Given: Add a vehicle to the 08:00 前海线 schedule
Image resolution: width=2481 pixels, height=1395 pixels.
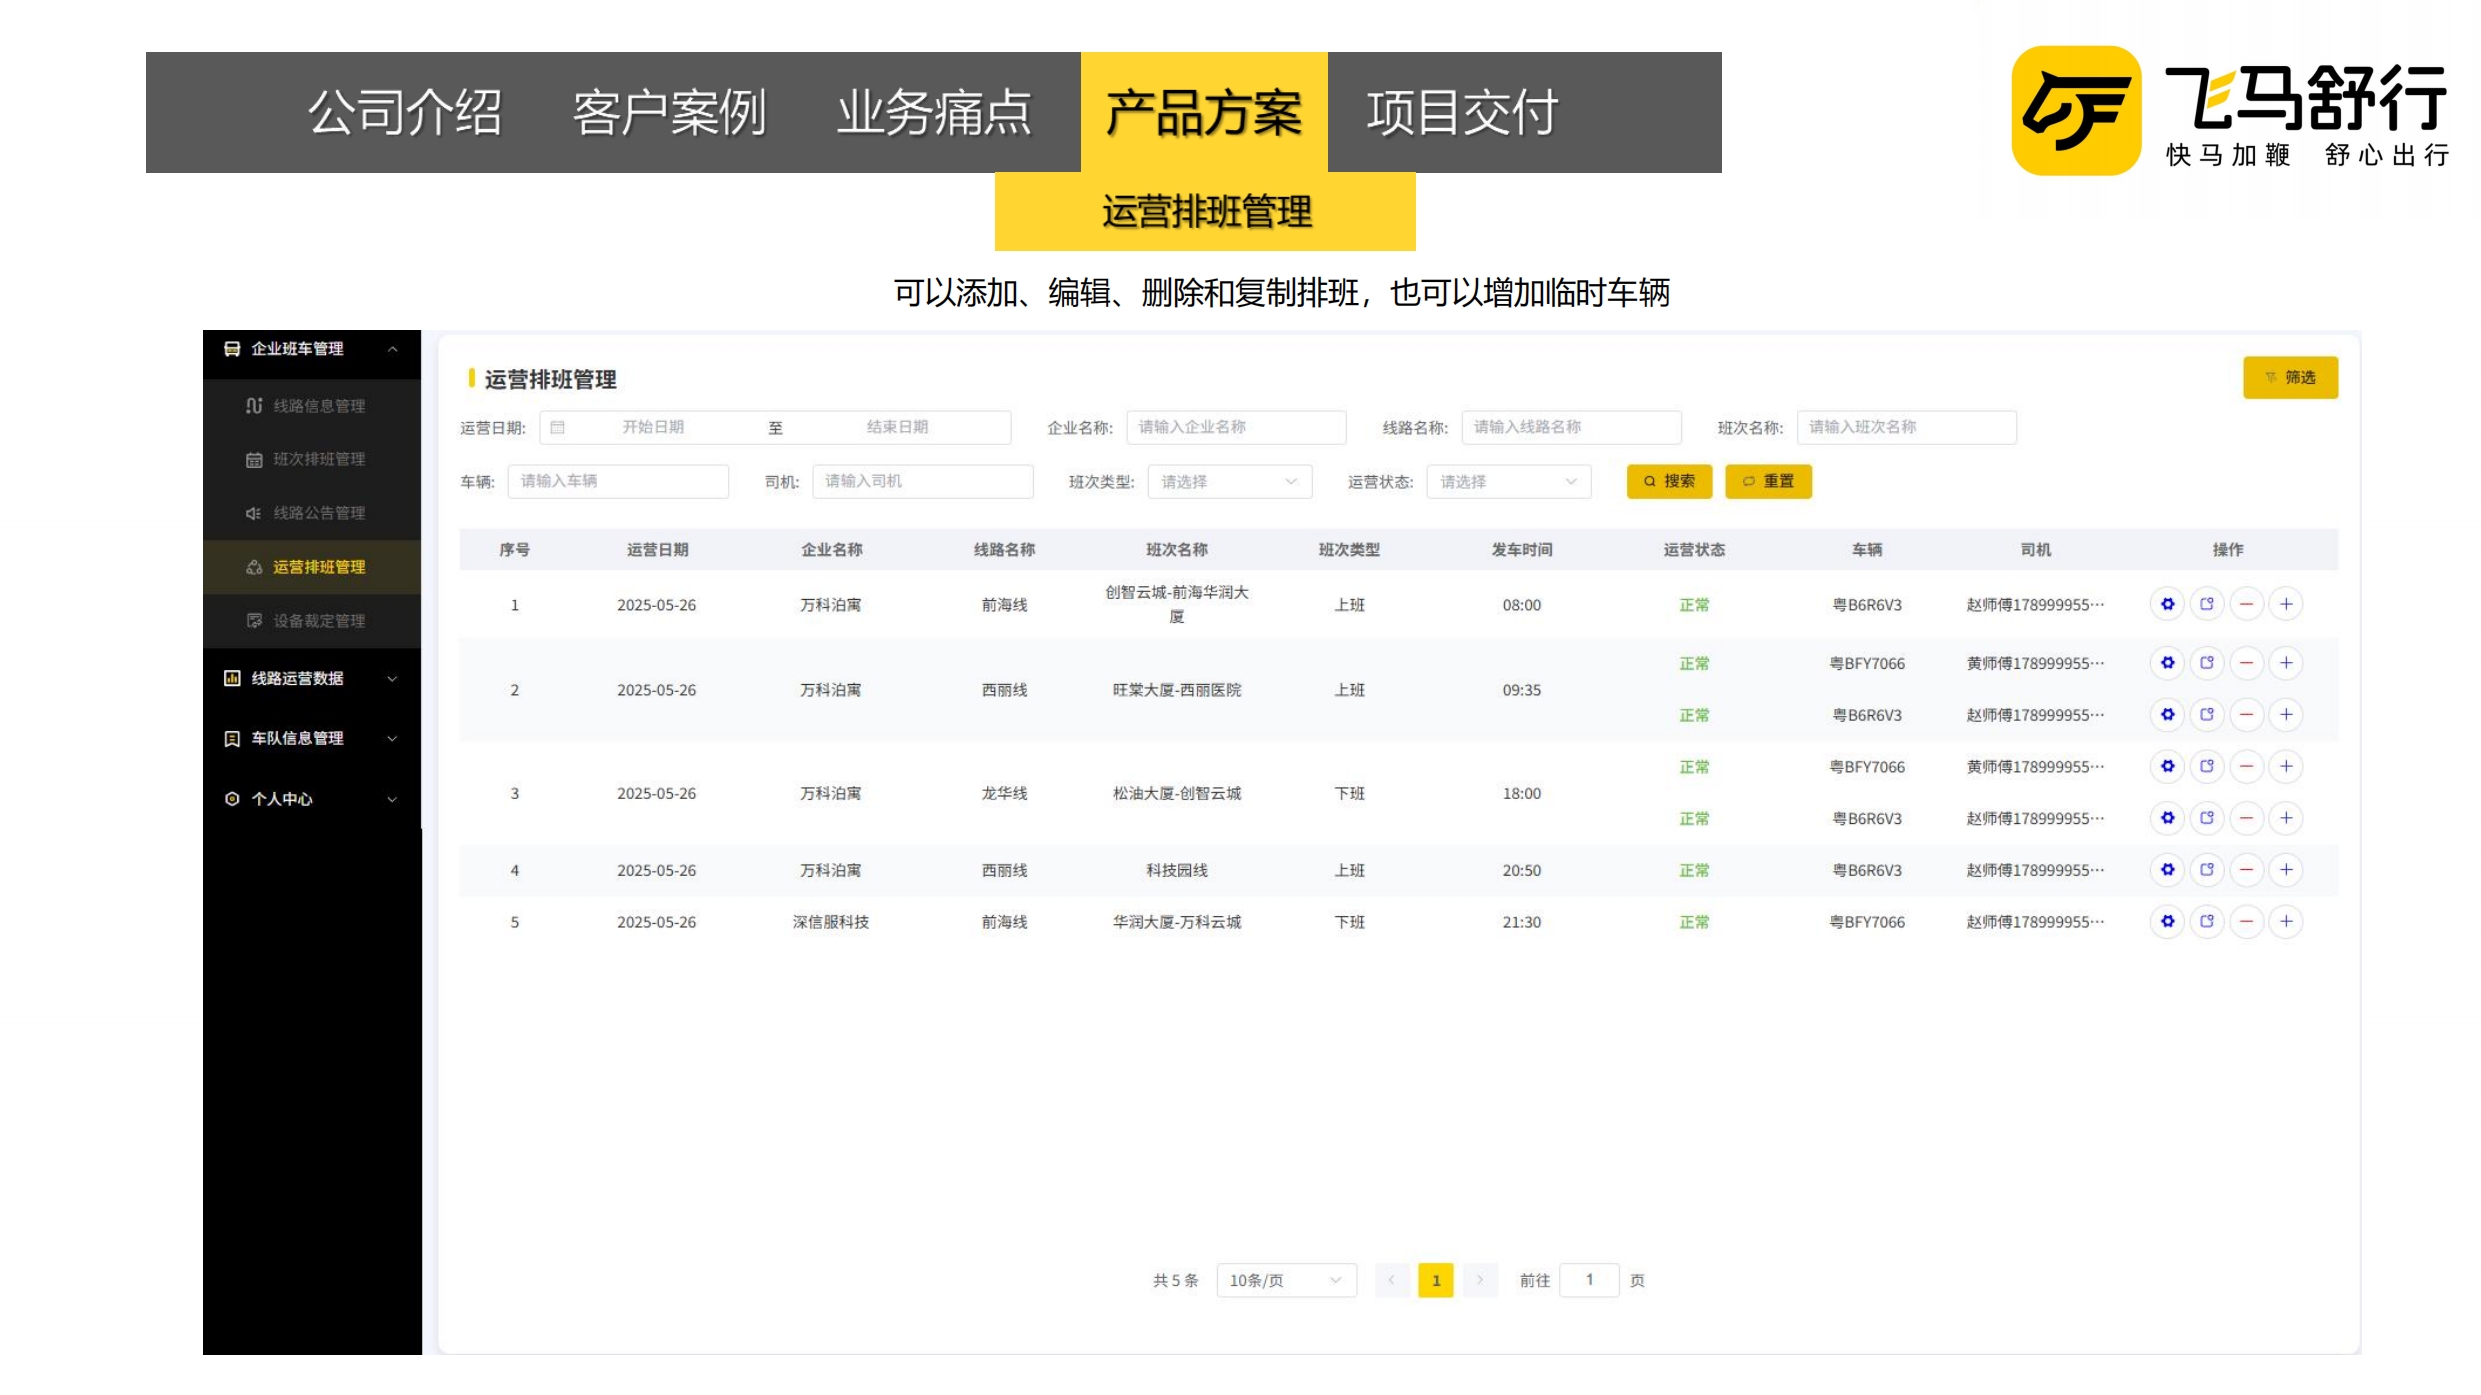Looking at the screenshot, I should tap(2286, 604).
